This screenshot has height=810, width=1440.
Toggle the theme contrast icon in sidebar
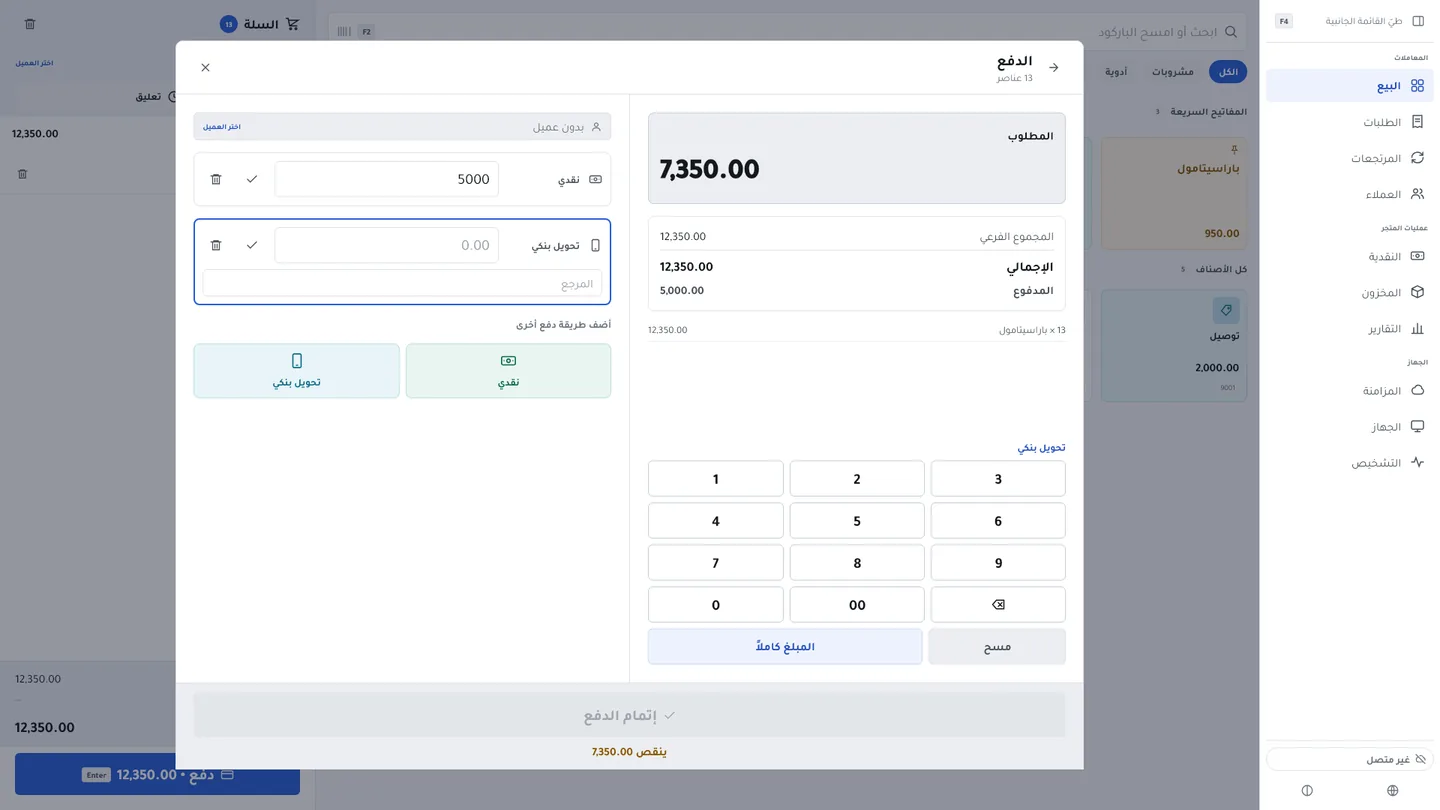pos(1307,791)
